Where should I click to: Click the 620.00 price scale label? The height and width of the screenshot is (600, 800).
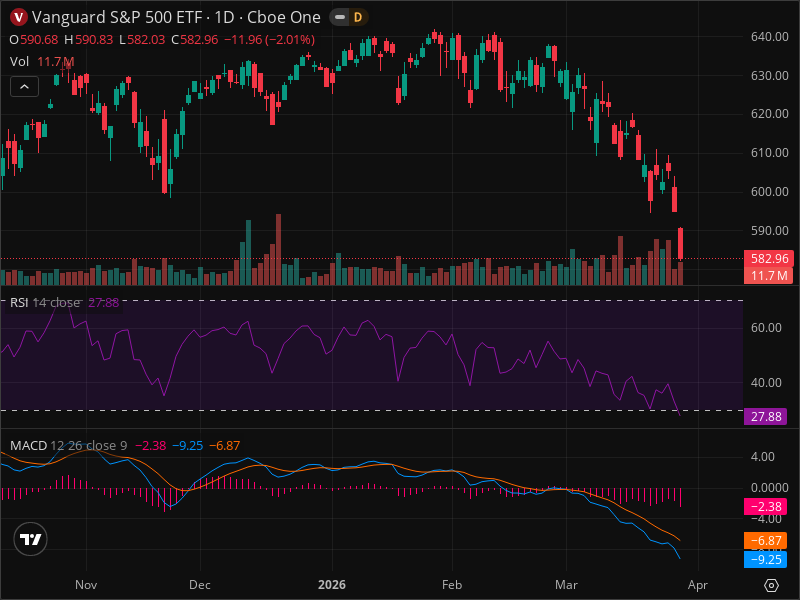click(769, 114)
